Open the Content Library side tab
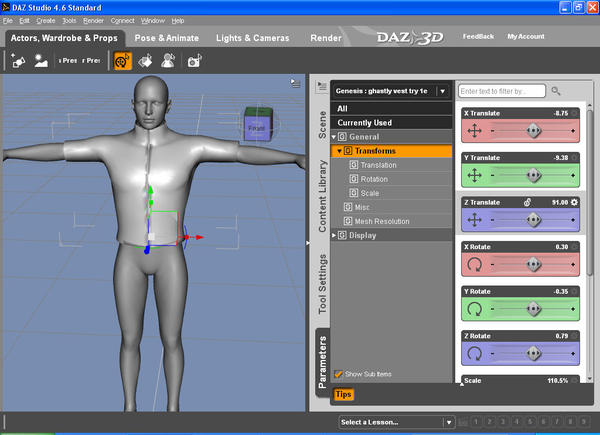 click(322, 196)
